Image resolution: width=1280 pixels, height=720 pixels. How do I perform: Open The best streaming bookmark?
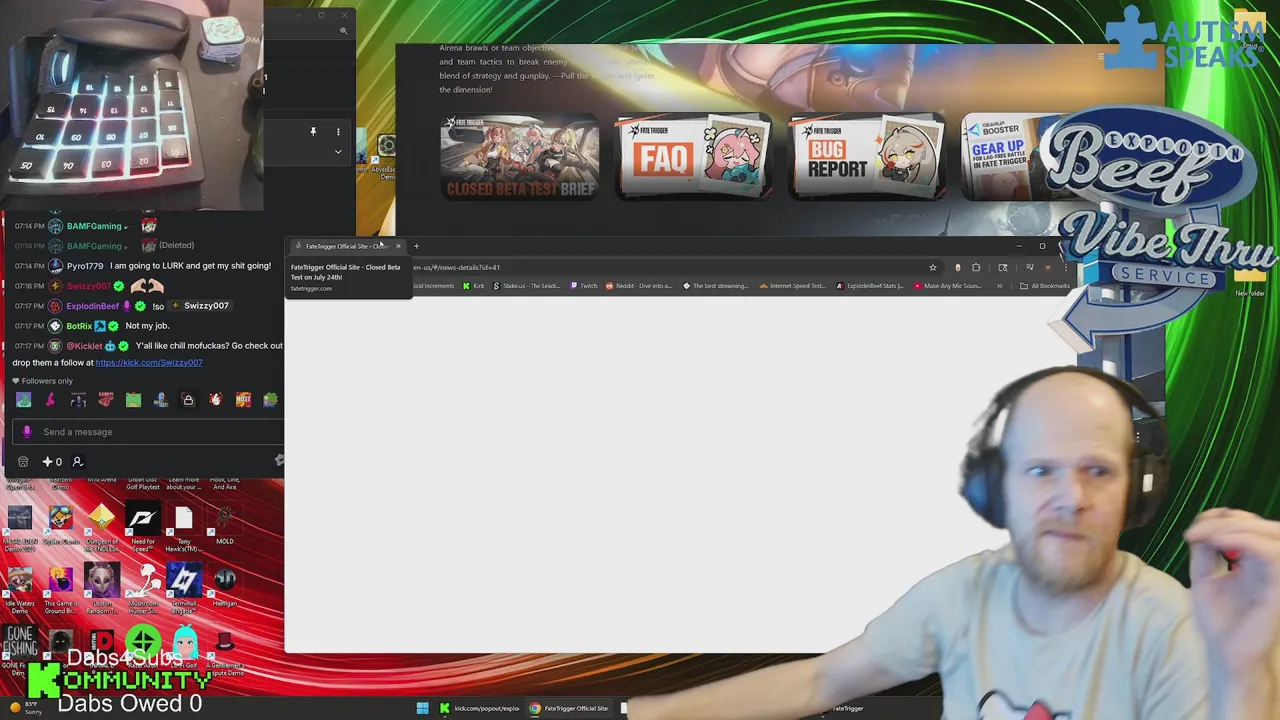tap(716, 286)
